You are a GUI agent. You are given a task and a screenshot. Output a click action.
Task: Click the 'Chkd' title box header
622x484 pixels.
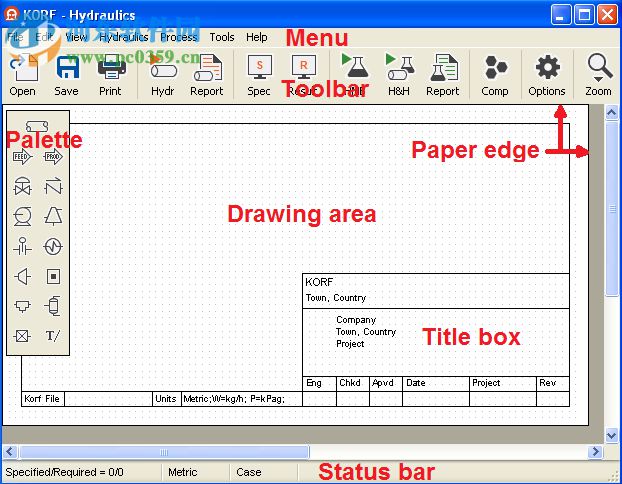(x=349, y=383)
